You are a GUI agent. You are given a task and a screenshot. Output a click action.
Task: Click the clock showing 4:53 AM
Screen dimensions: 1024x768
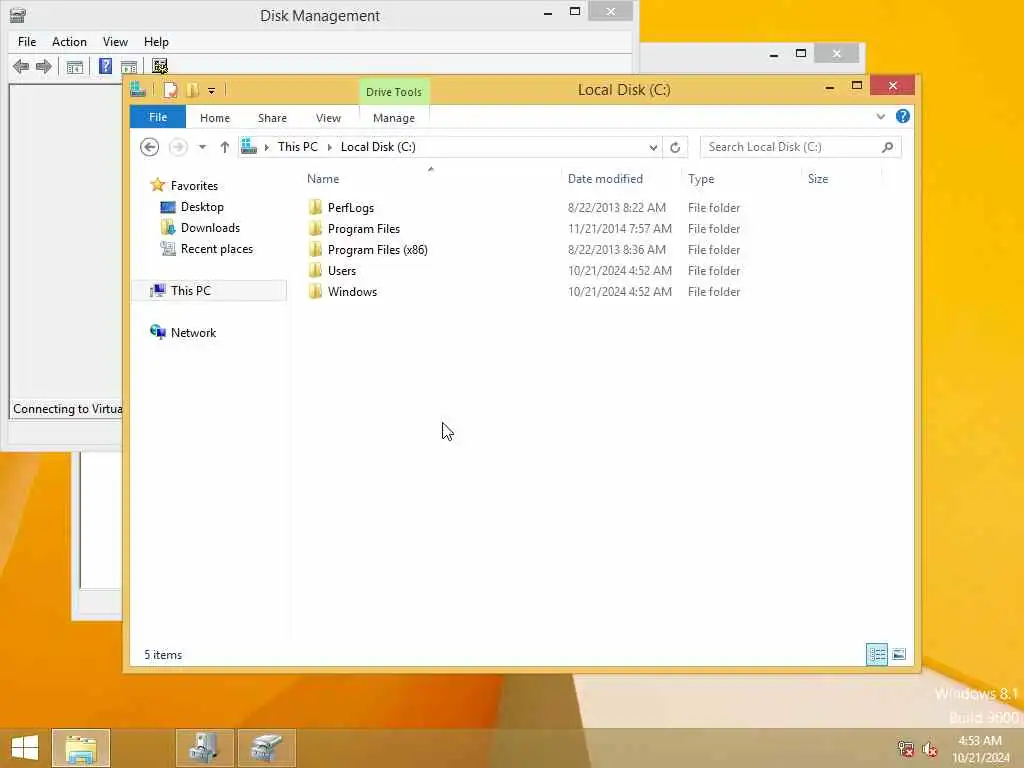980,741
